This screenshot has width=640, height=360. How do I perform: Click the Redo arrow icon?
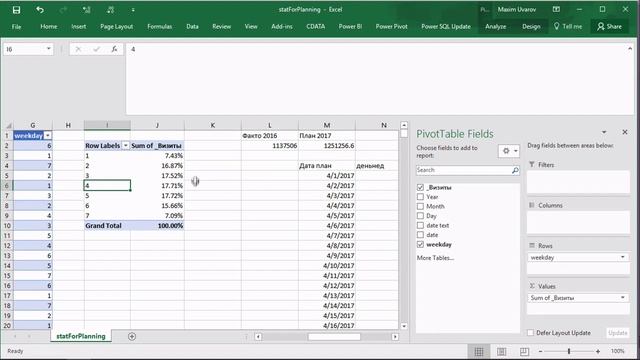pyautogui.click(x=63, y=10)
